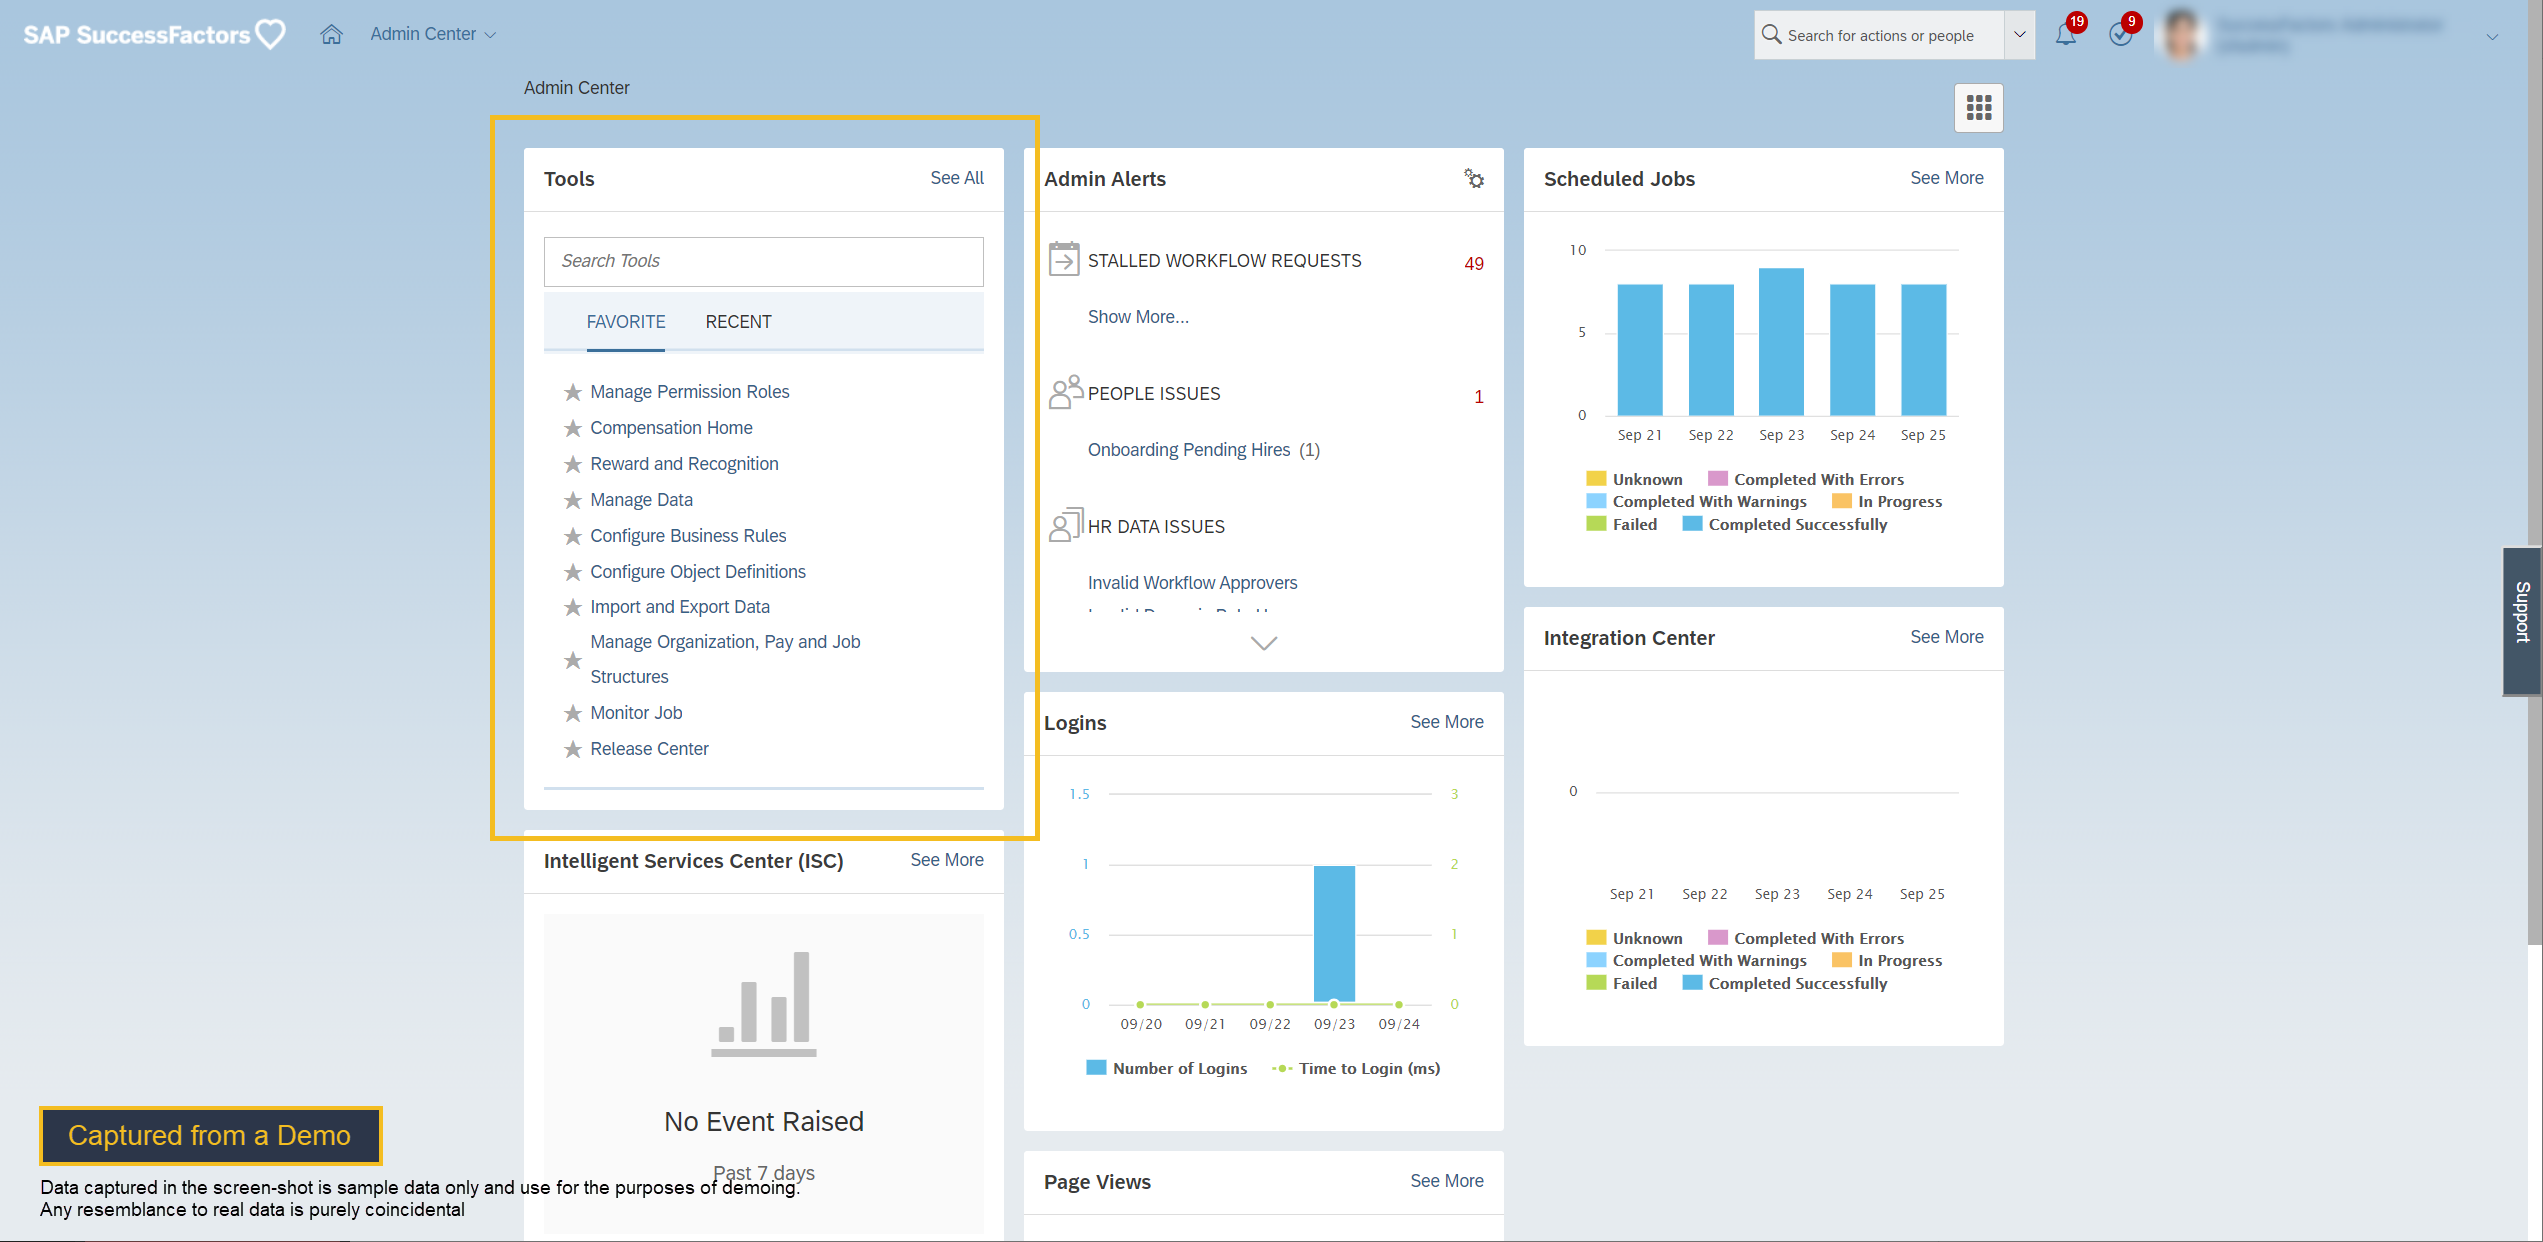Click See More in Logins
The image size is (2543, 1242).
coord(1446,722)
